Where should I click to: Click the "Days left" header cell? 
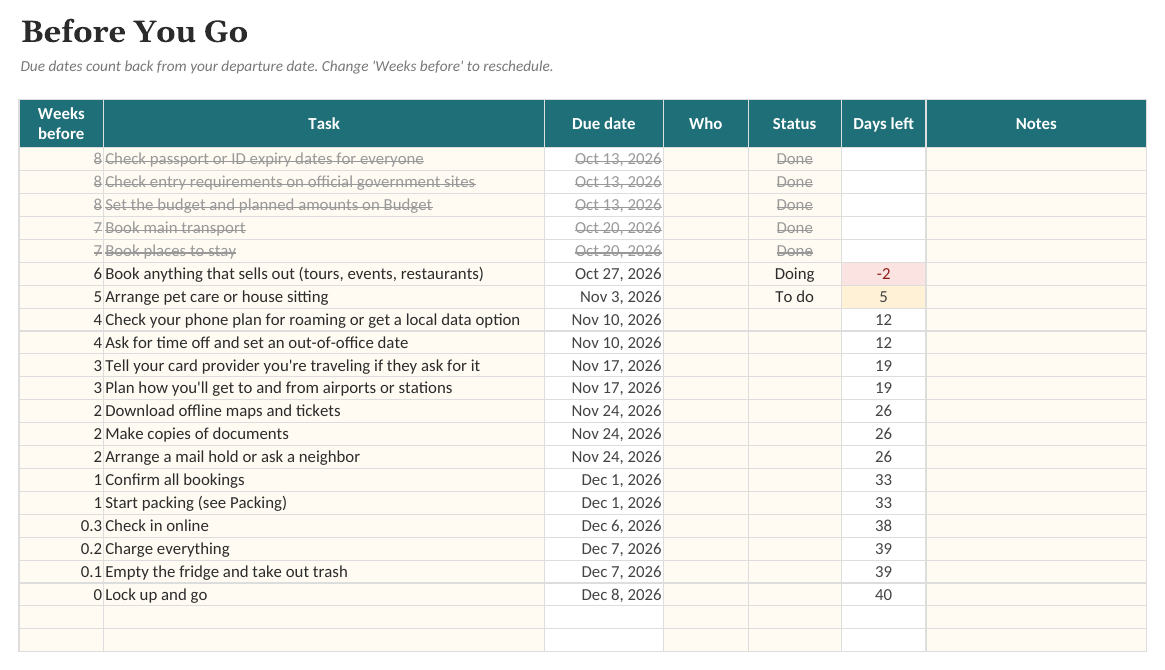pyautogui.click(x=883, y=123)
